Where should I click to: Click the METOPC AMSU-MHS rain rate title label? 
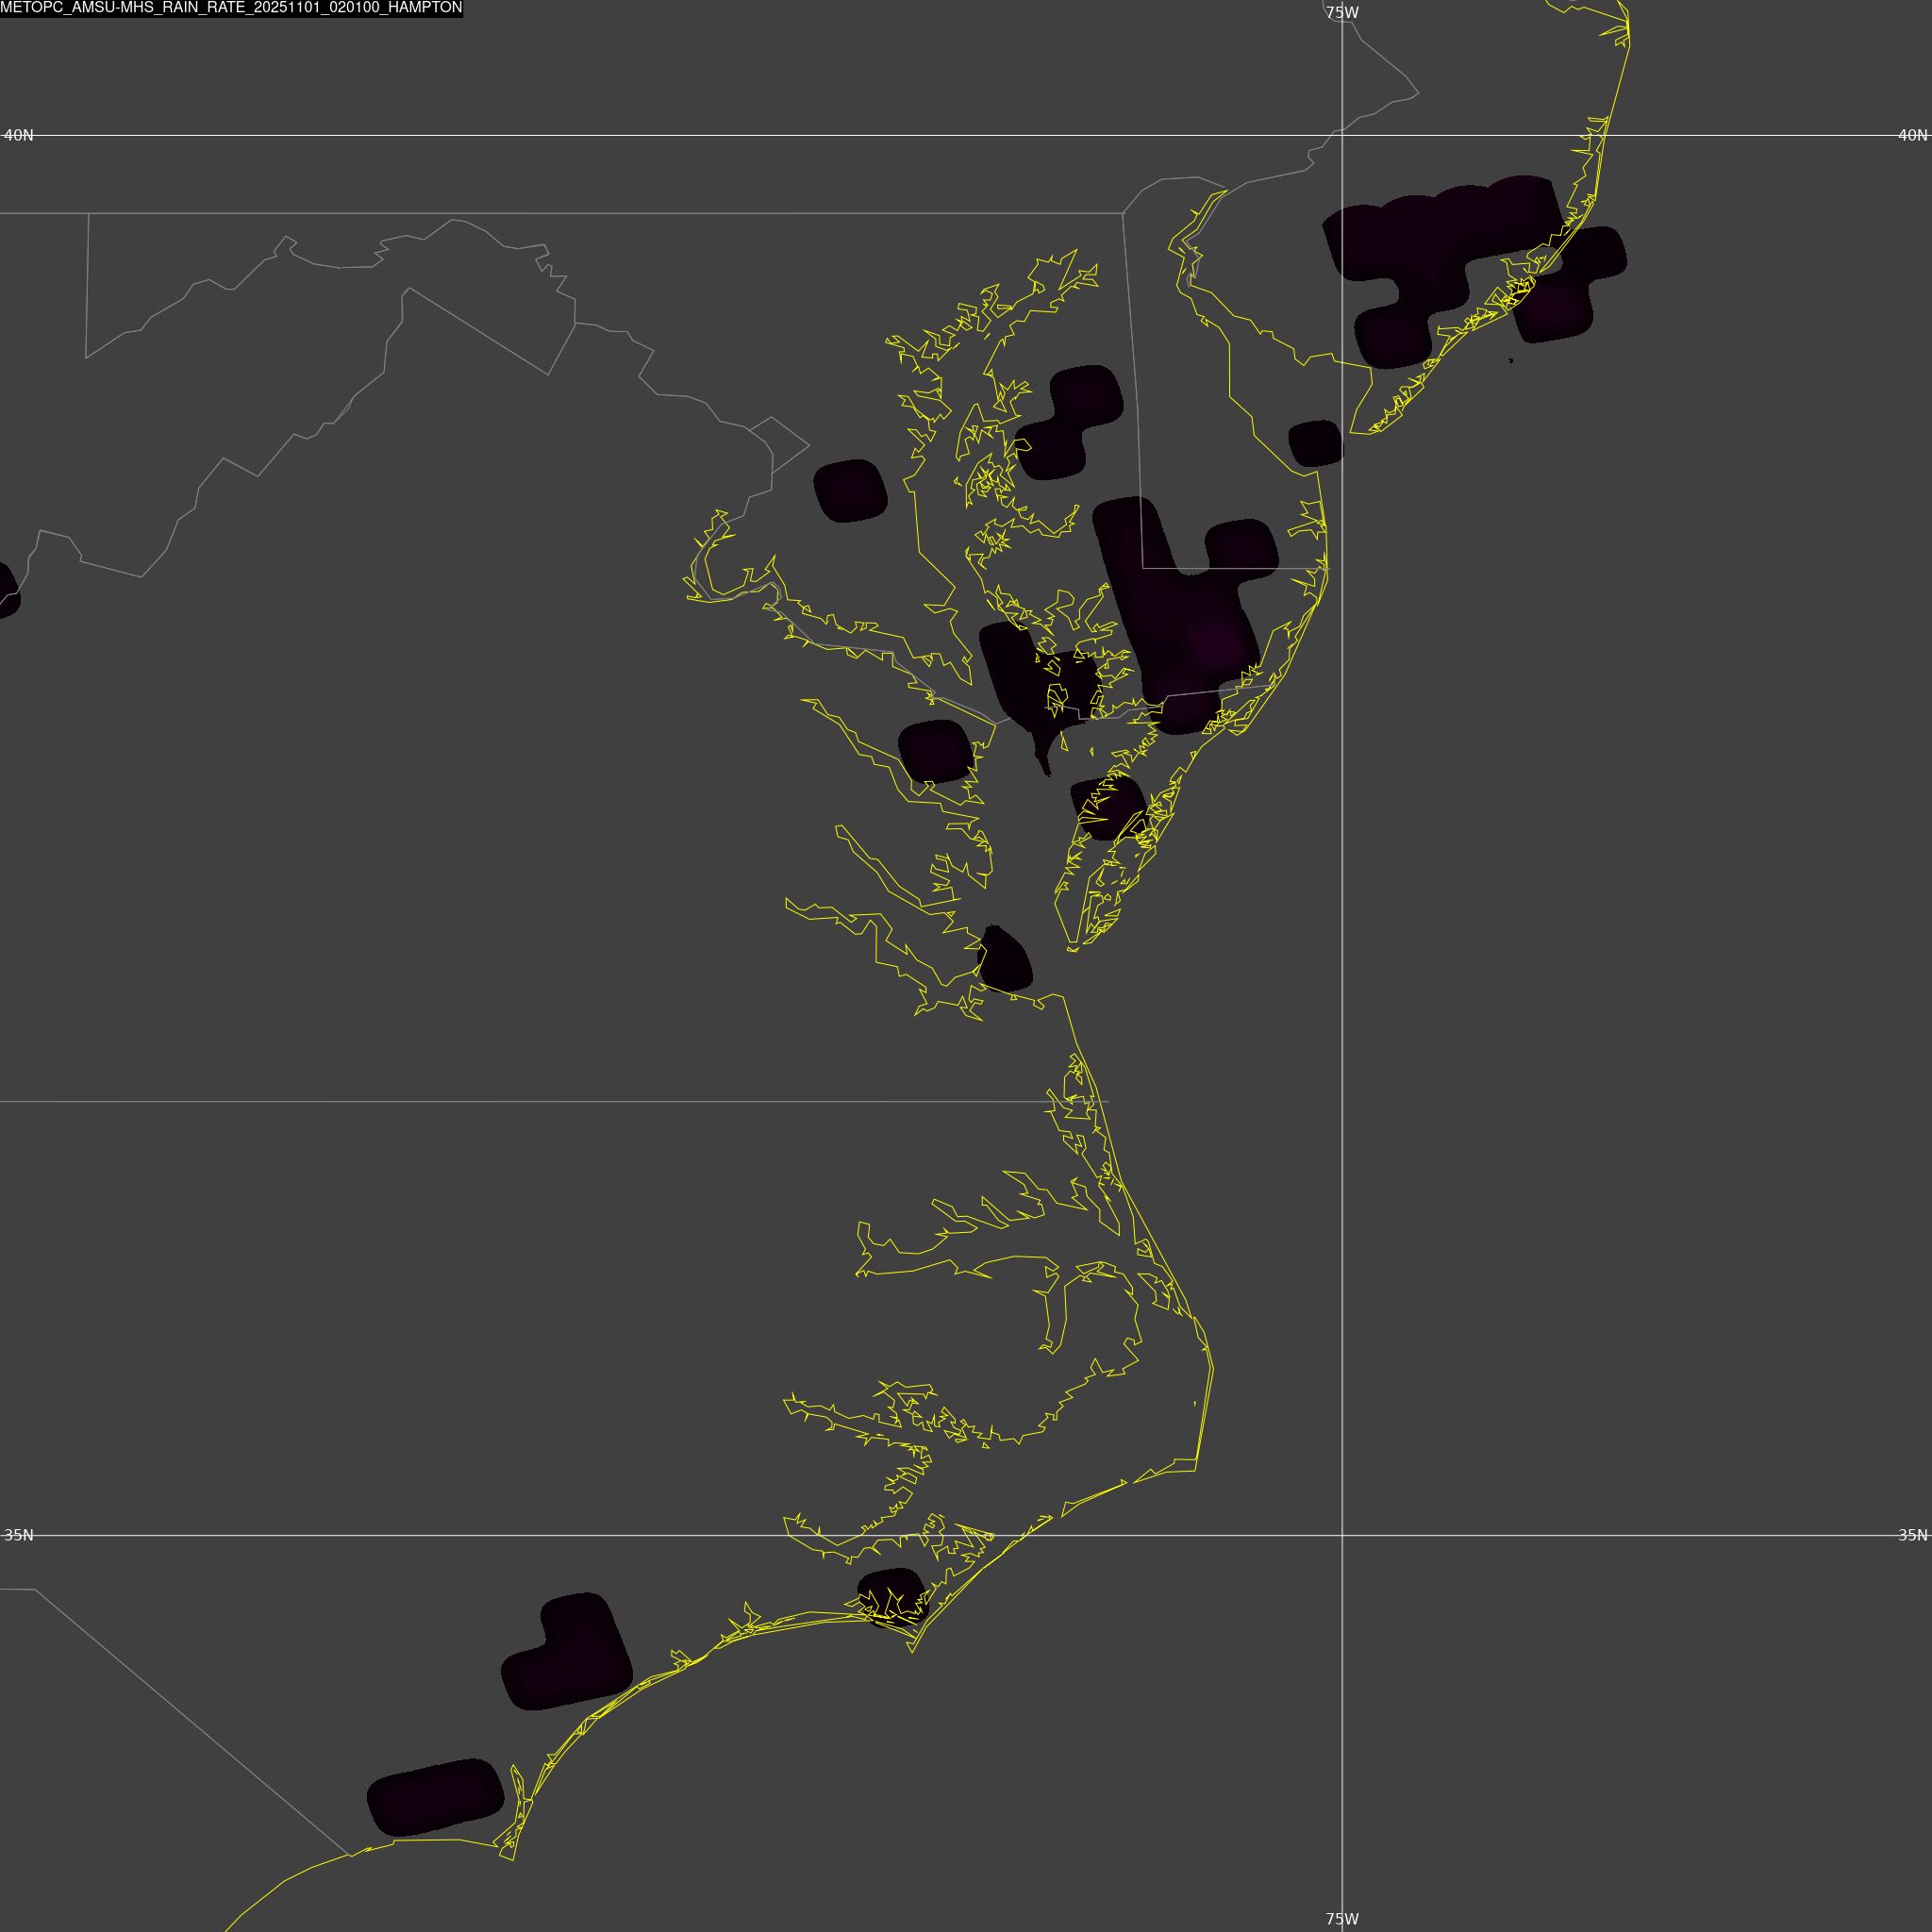tap(231, 8)
